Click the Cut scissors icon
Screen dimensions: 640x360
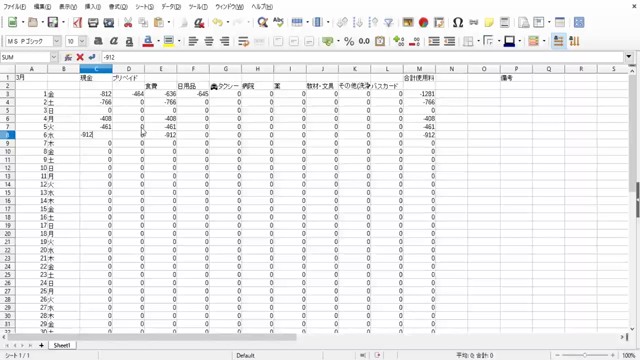tap(128, 22)
